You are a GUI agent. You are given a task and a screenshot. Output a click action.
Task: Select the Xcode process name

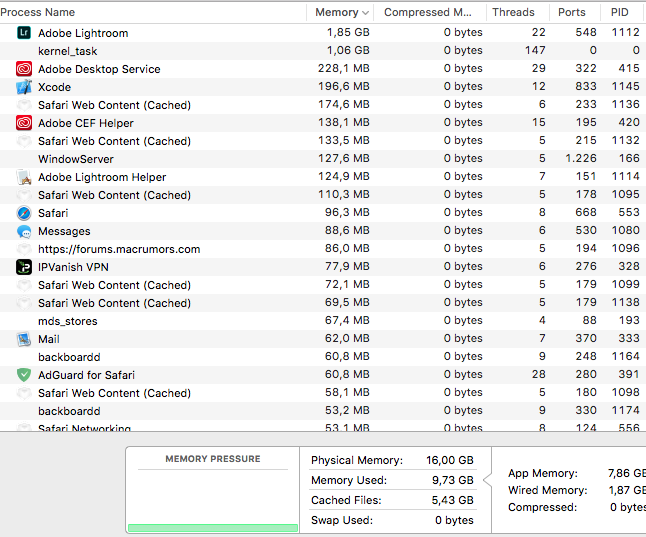[x=54, y=87]
